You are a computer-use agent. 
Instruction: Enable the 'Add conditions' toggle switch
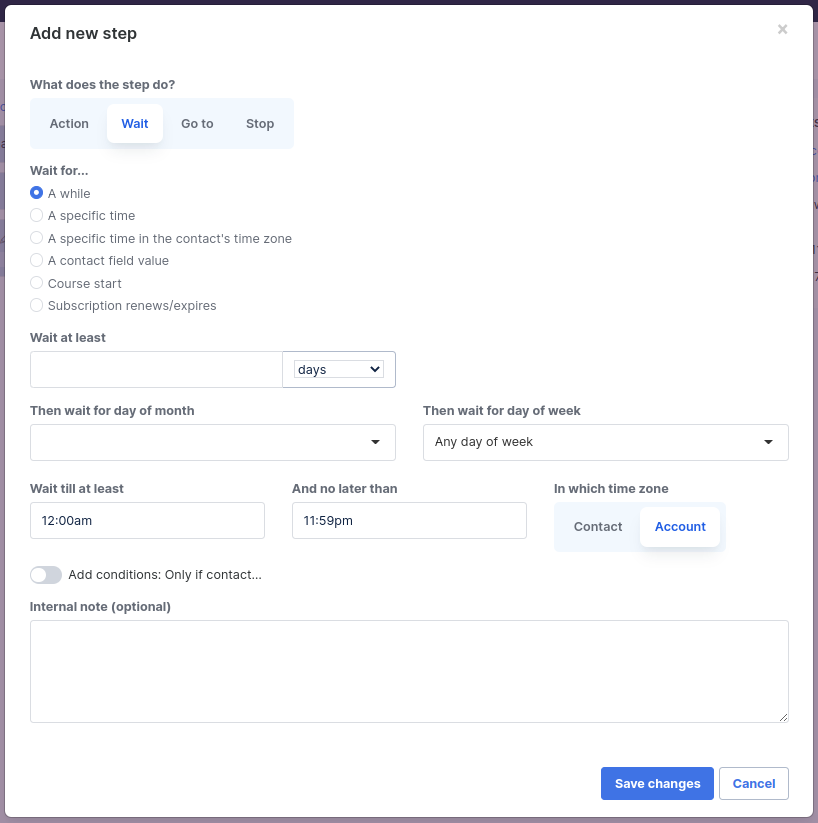46,575
